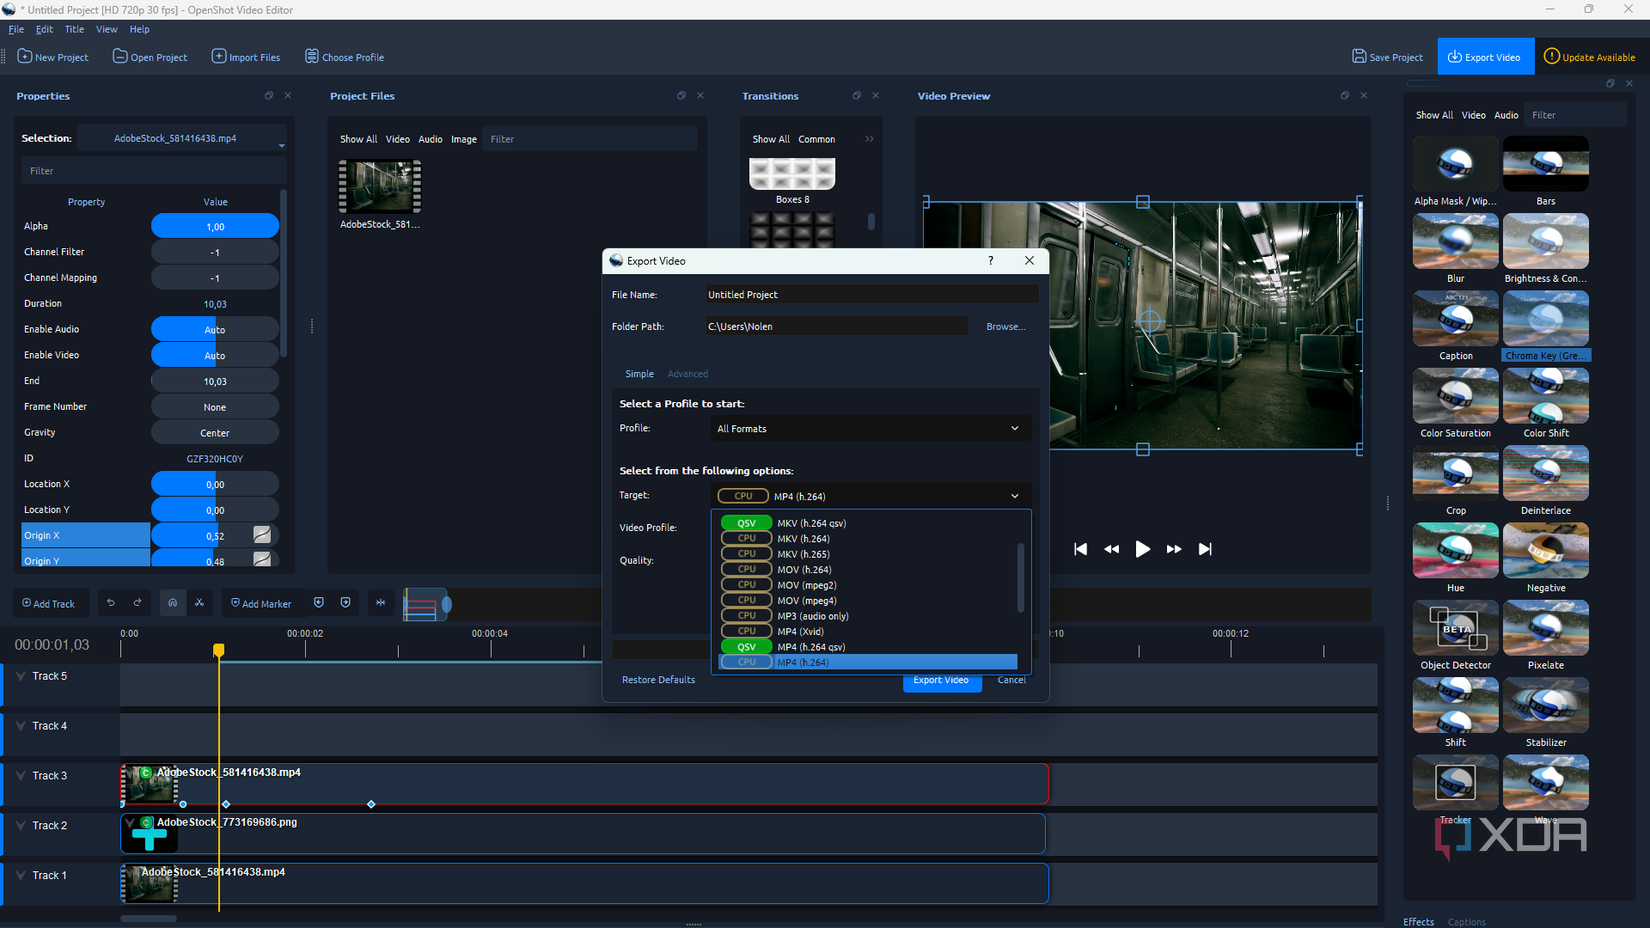Click Restore Defaults in export dialog
Screen dimensions: 1650x928
tap(658, 680)
